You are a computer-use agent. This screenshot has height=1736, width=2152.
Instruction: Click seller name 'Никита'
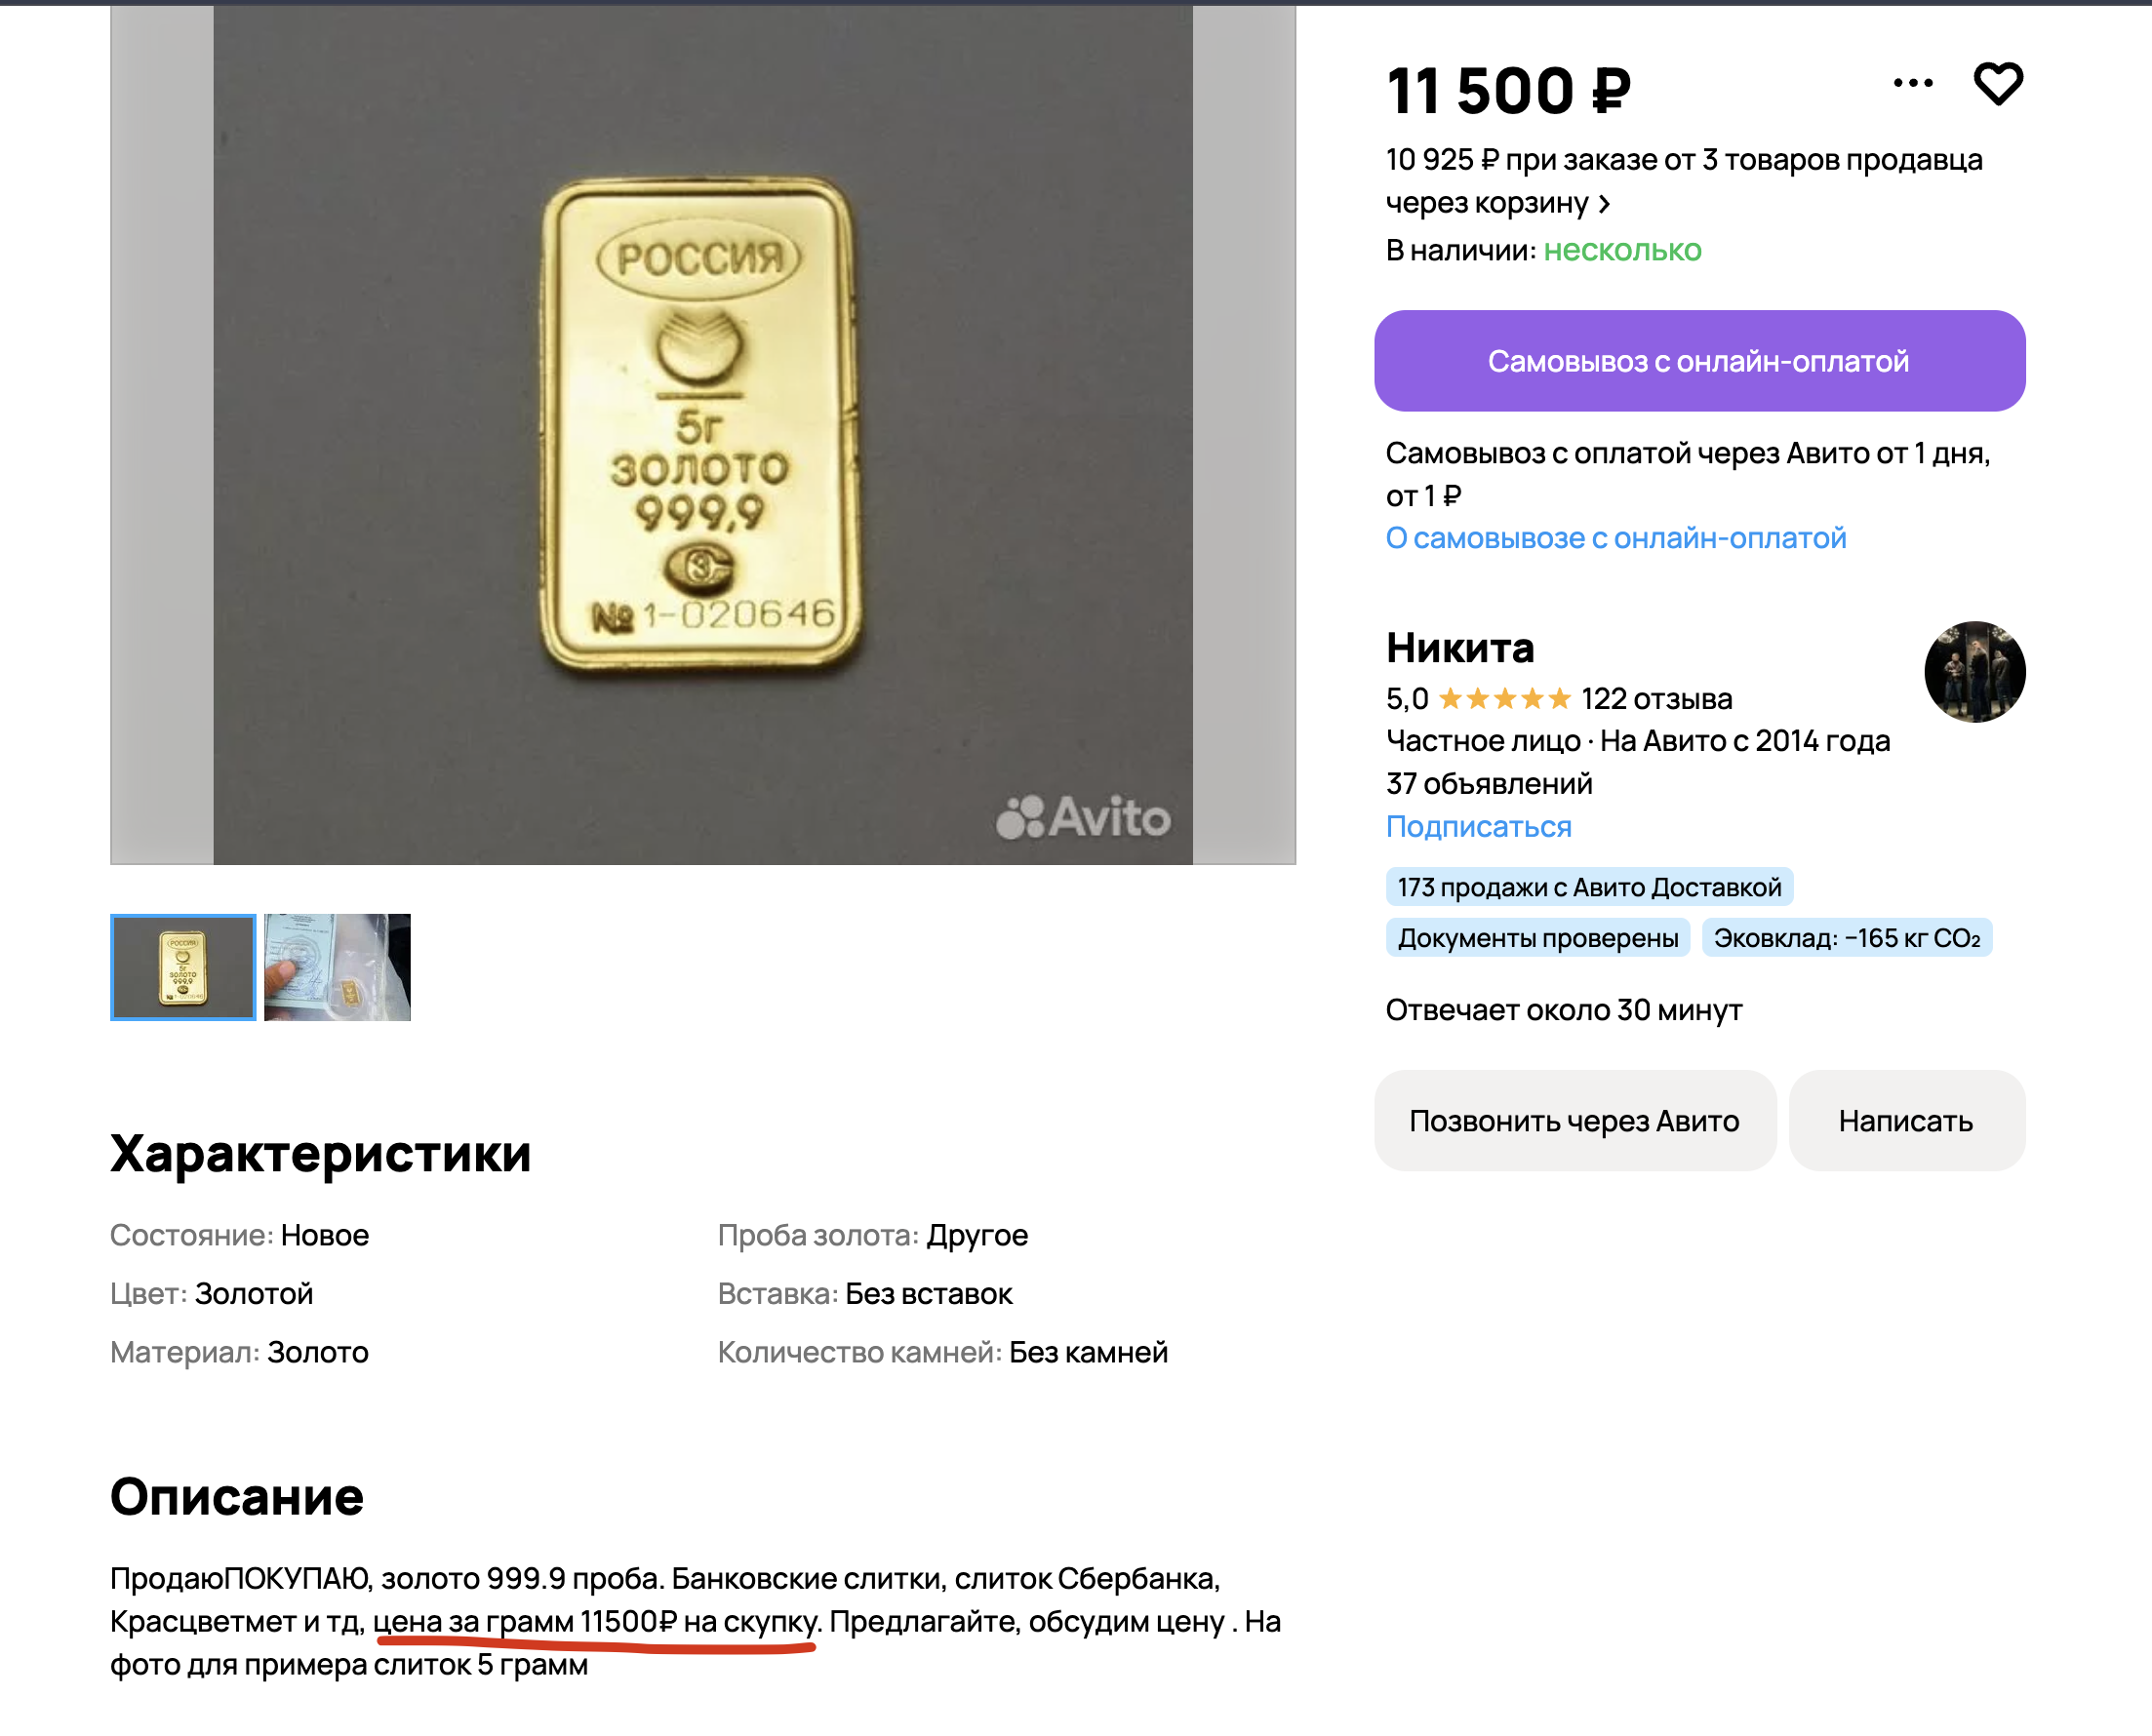pyautogui.click(x=1459, y=648)
